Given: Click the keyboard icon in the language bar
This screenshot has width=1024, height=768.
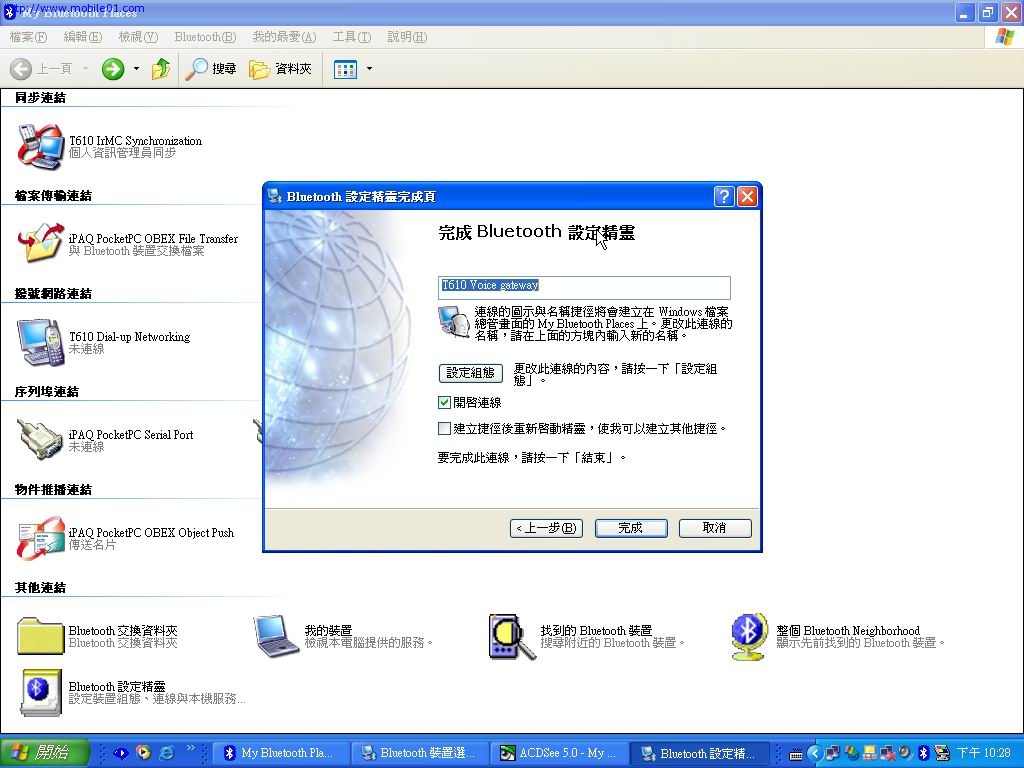Looking at the screenshot, I should pos(795,754).
